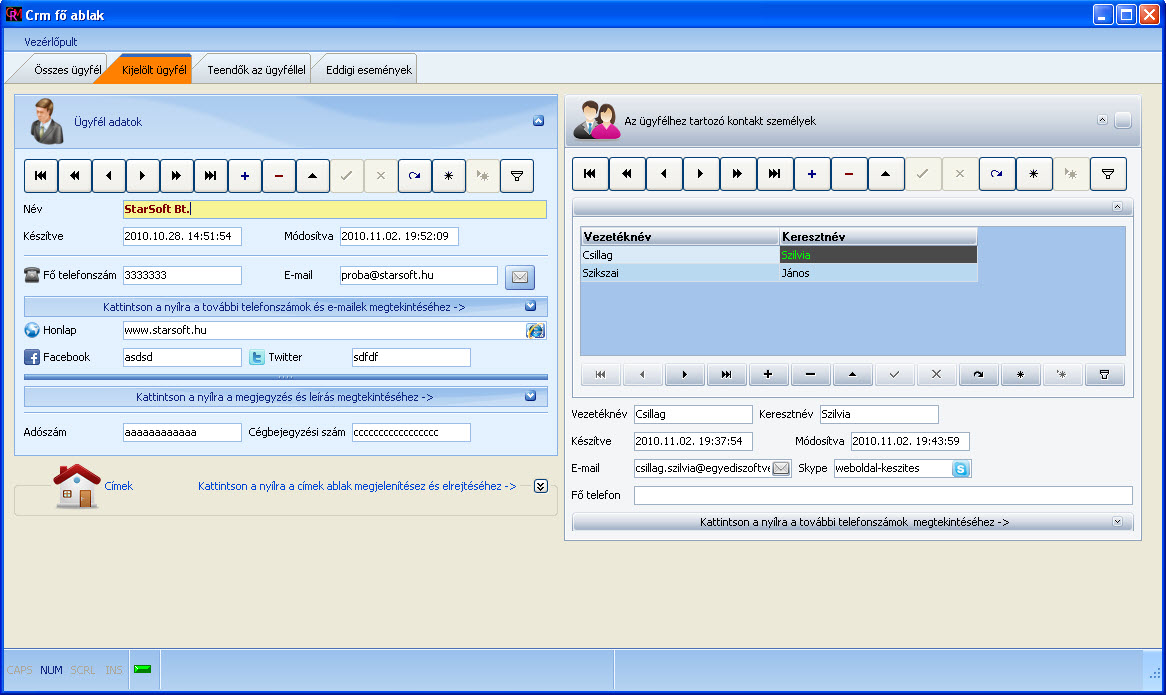Image resolution: width=1166 pixels, height=695 pixels.
Task: Collapse contact persons panel header arrow
Action: [1102, 120]
